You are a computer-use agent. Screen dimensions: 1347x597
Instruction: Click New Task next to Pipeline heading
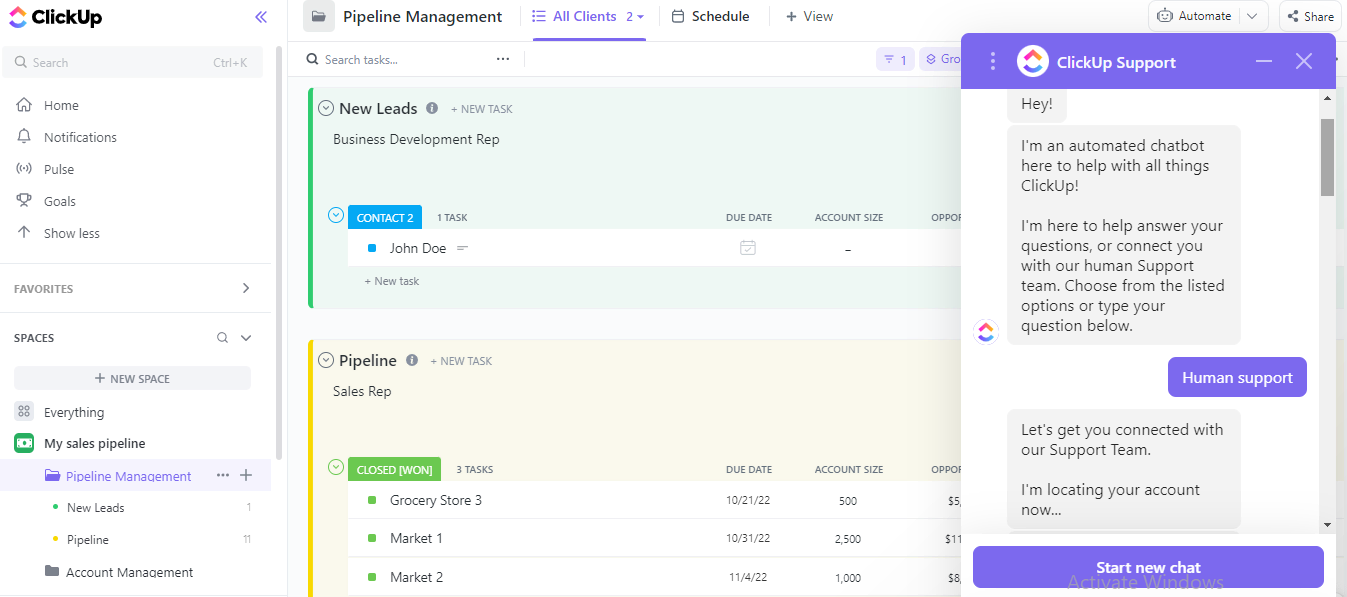461,361
